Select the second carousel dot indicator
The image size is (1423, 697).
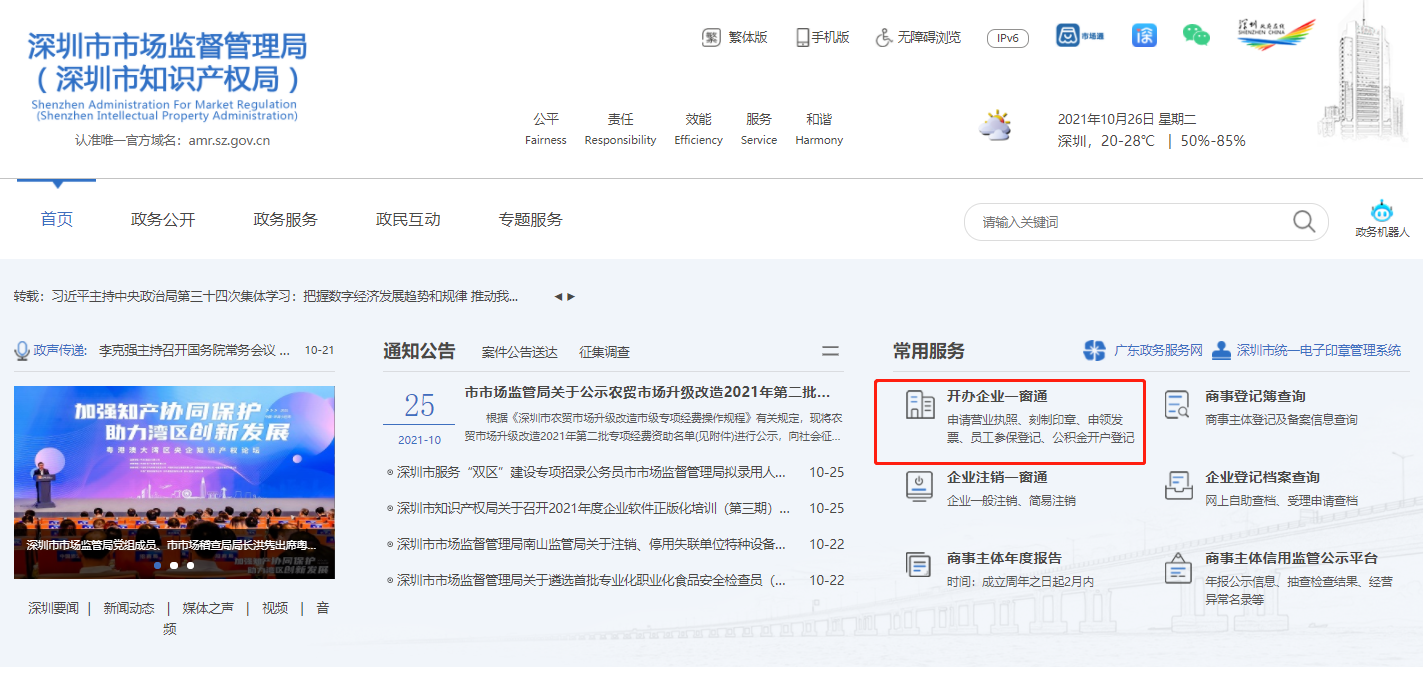(174, 564)
